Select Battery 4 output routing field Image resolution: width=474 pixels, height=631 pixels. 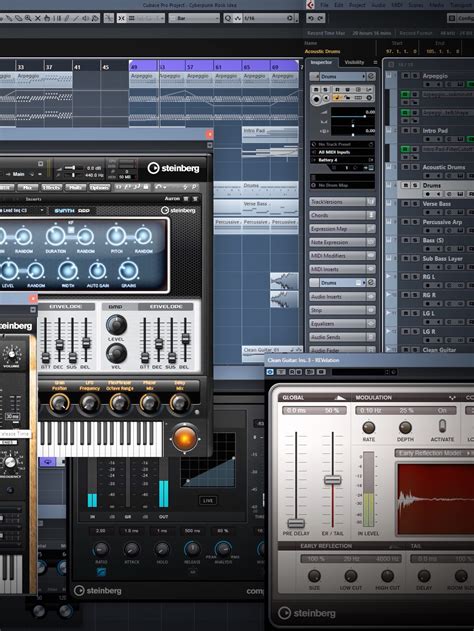pos(342,160)
